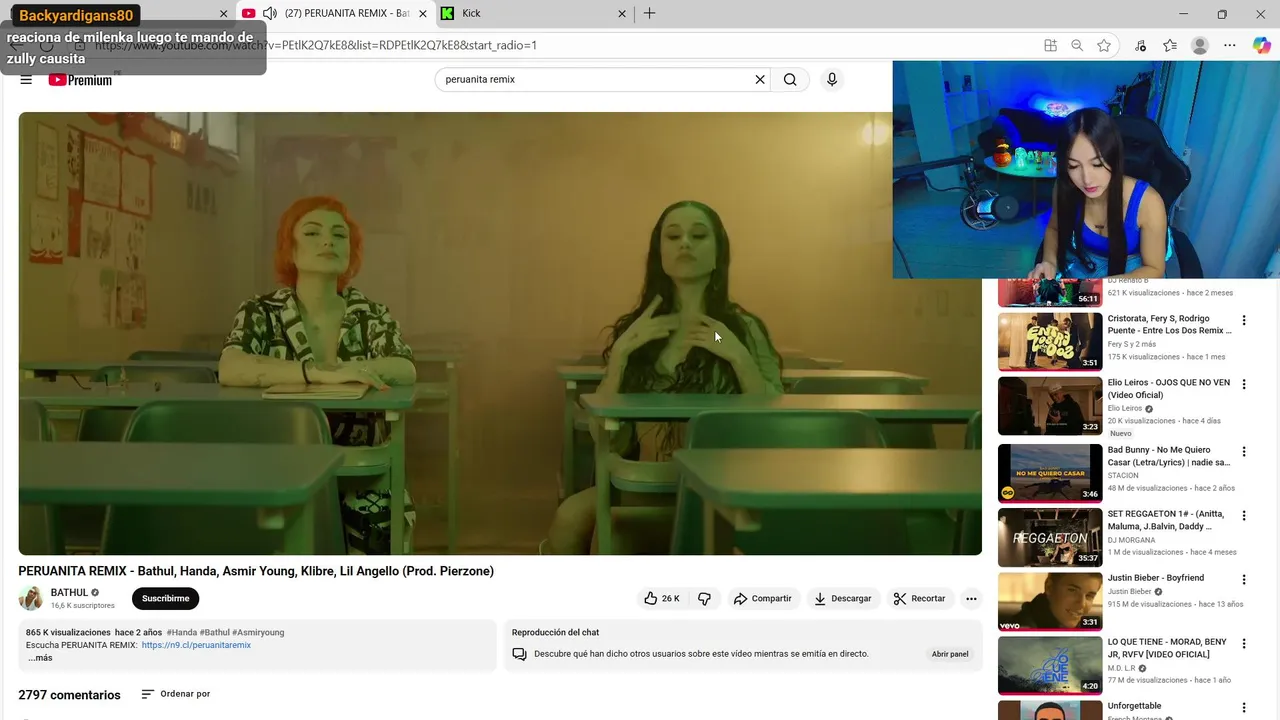
Task: Open Bad Bunny No Me Quiero Casar title
Action: point(1169,456)
